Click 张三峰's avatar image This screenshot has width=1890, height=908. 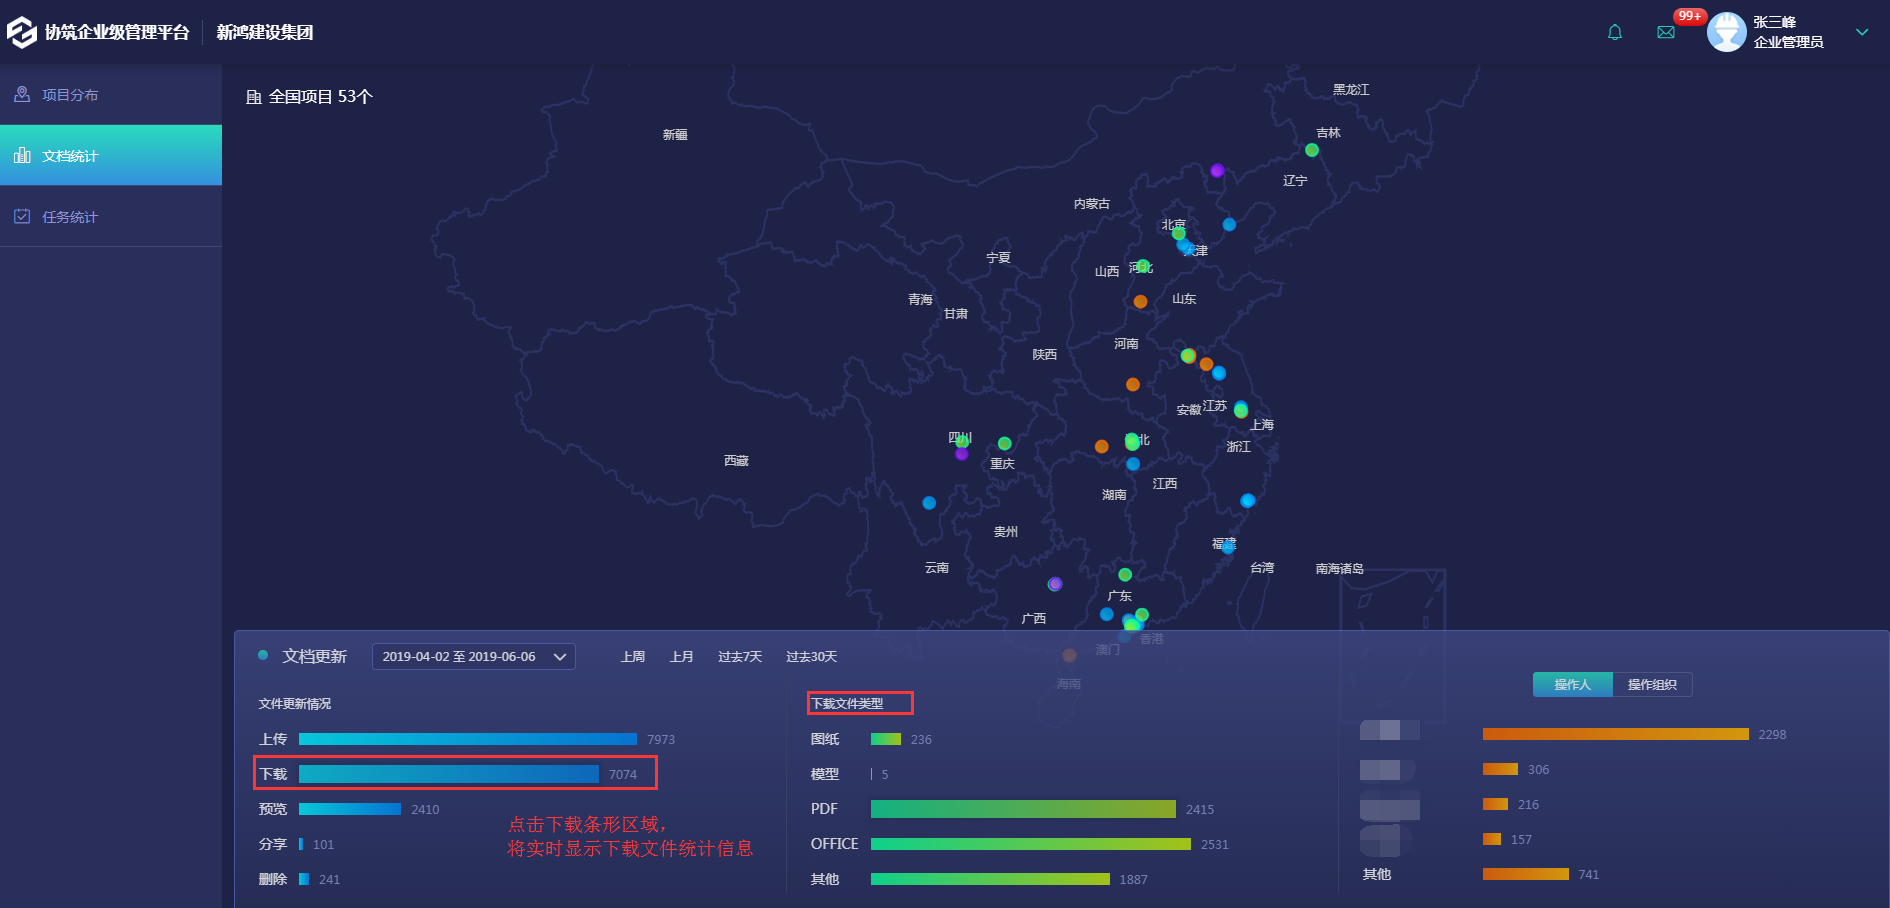tap(1727, 31)
